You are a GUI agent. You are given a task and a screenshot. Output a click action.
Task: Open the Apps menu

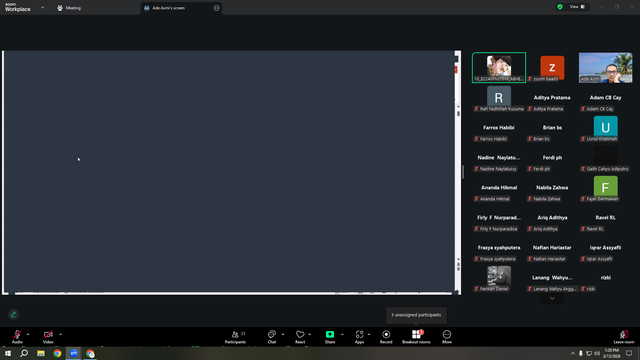tap(359, 337)
